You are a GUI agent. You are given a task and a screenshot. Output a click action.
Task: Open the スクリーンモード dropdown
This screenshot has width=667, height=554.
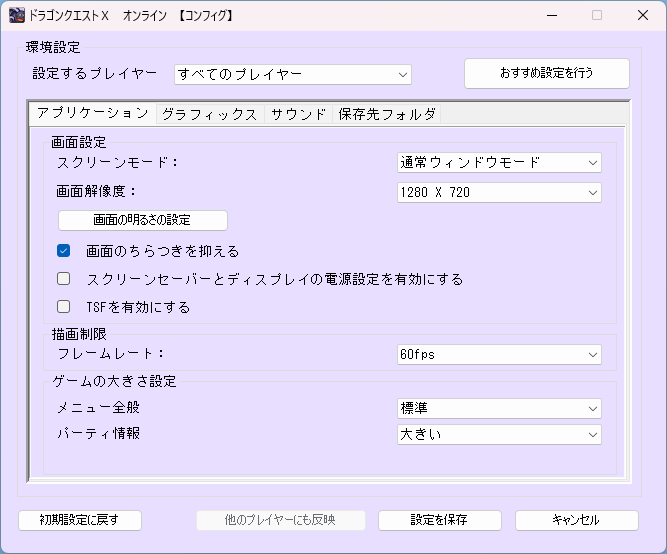pos(499,163)
